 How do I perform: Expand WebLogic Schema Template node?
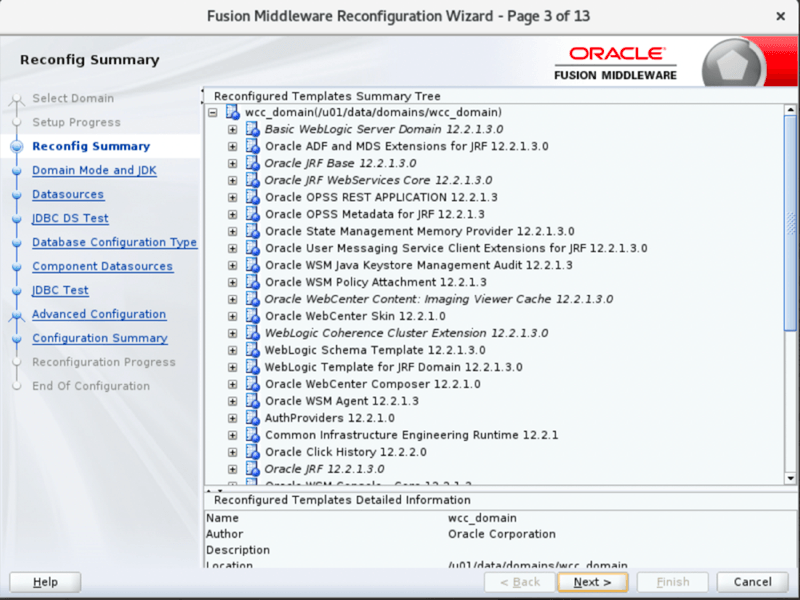pos(233,351)
